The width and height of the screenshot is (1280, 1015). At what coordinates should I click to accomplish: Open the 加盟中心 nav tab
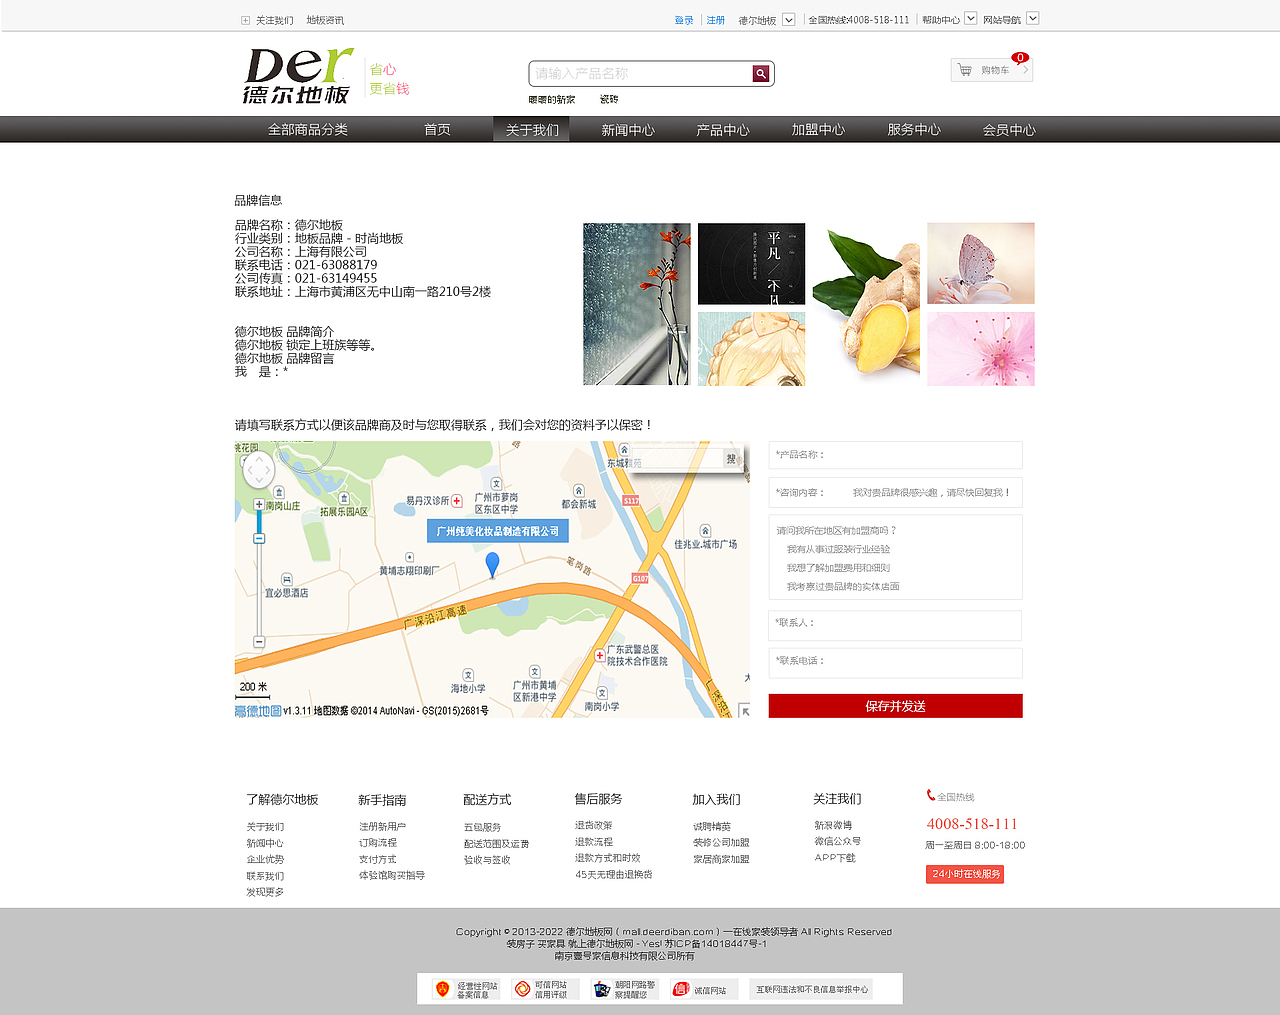pos(818,130)
